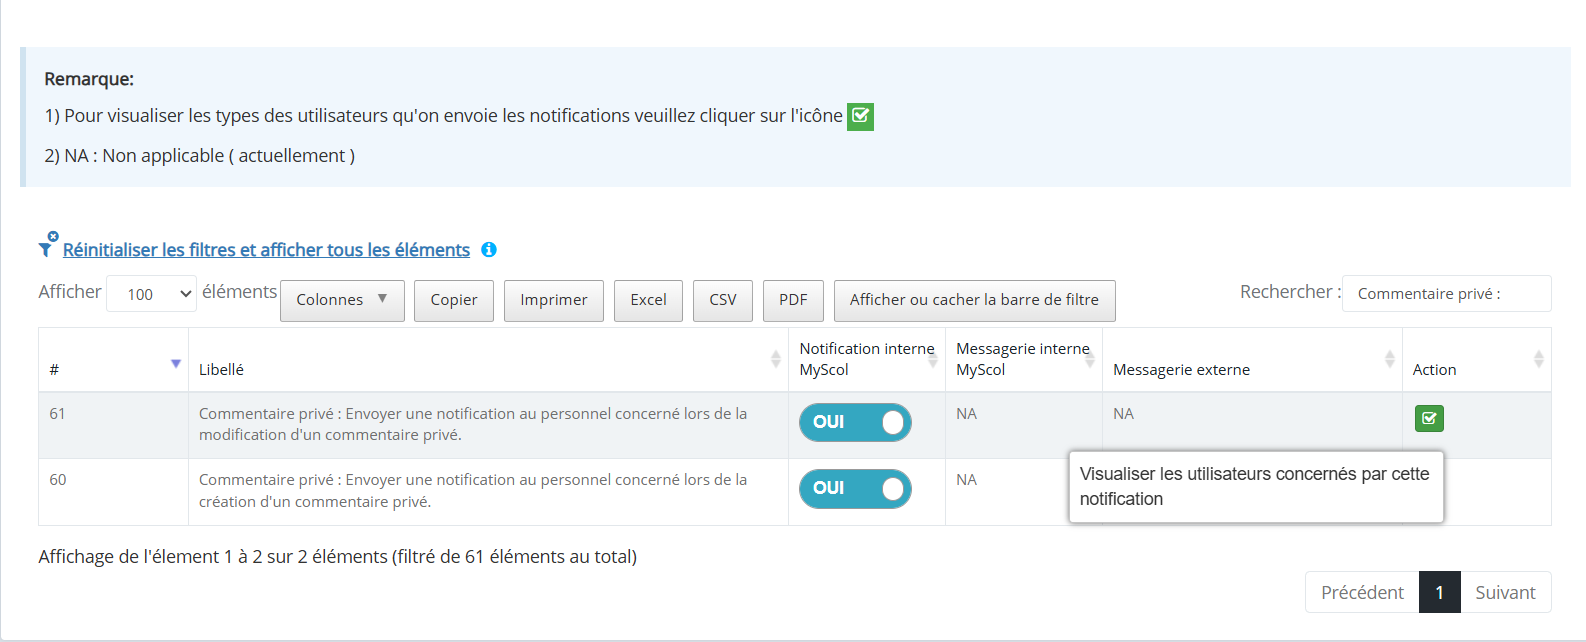Click the PDF export button
1586x642 pixels.
click(x=793, y=300)
